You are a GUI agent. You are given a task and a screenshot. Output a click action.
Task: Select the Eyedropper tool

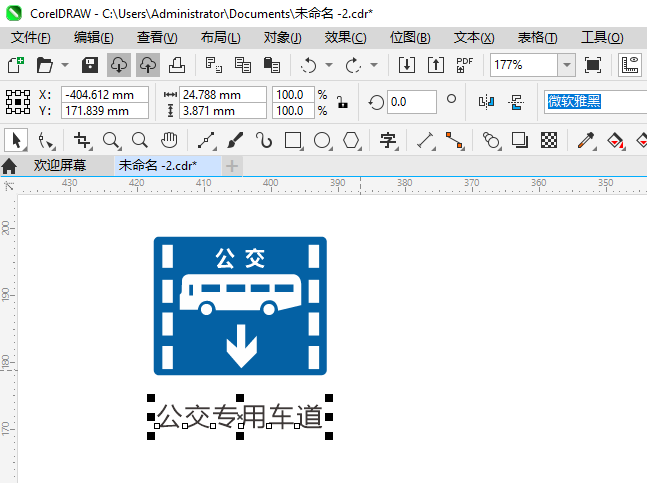coord(586,141)
